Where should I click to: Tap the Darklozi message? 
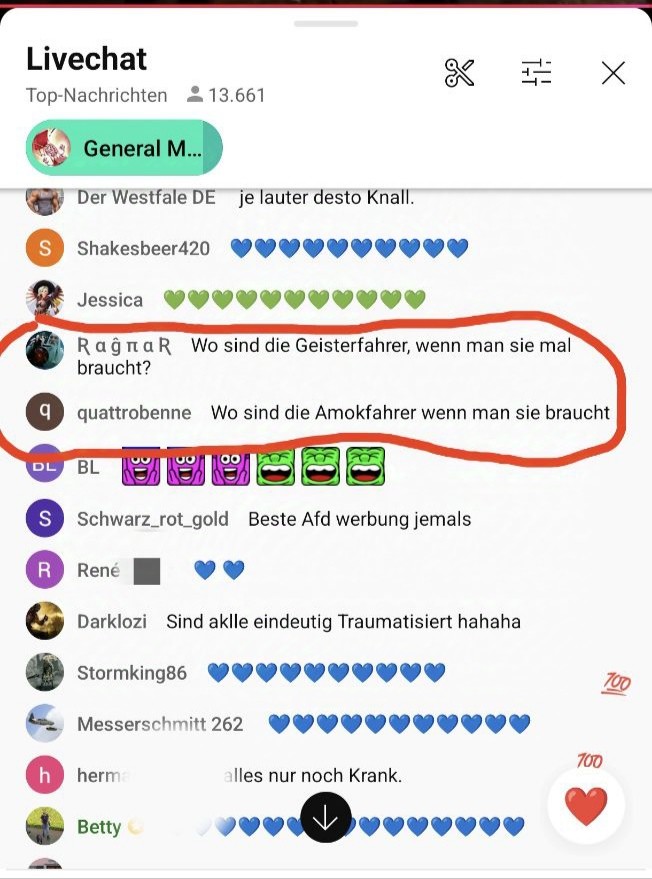point(343,622)
